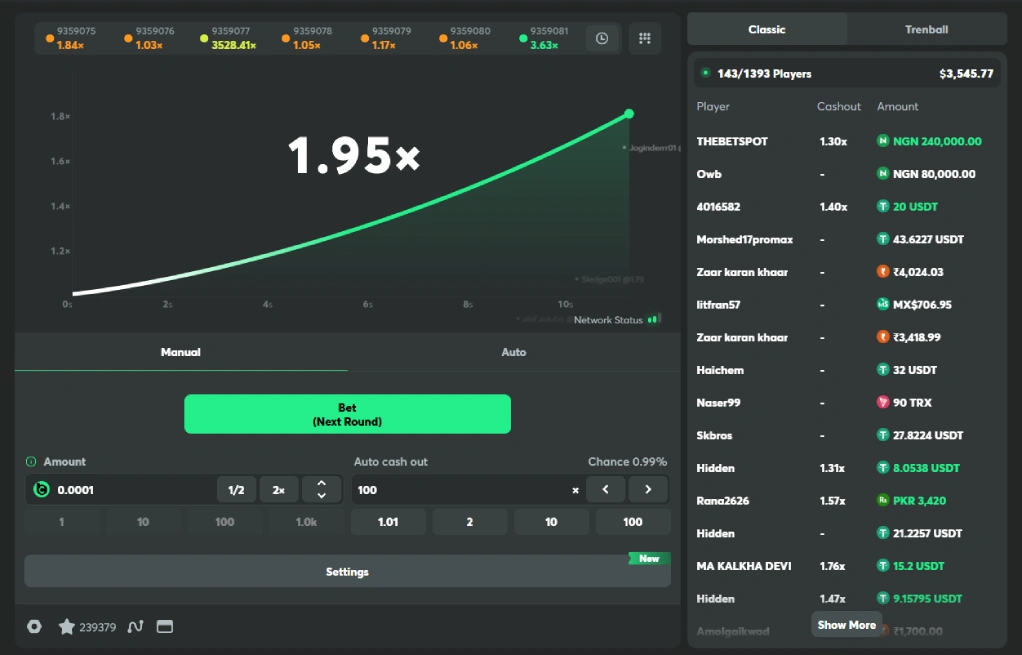Open the Settings bar
Screen dimensions: 1022x655
(347, 571)
